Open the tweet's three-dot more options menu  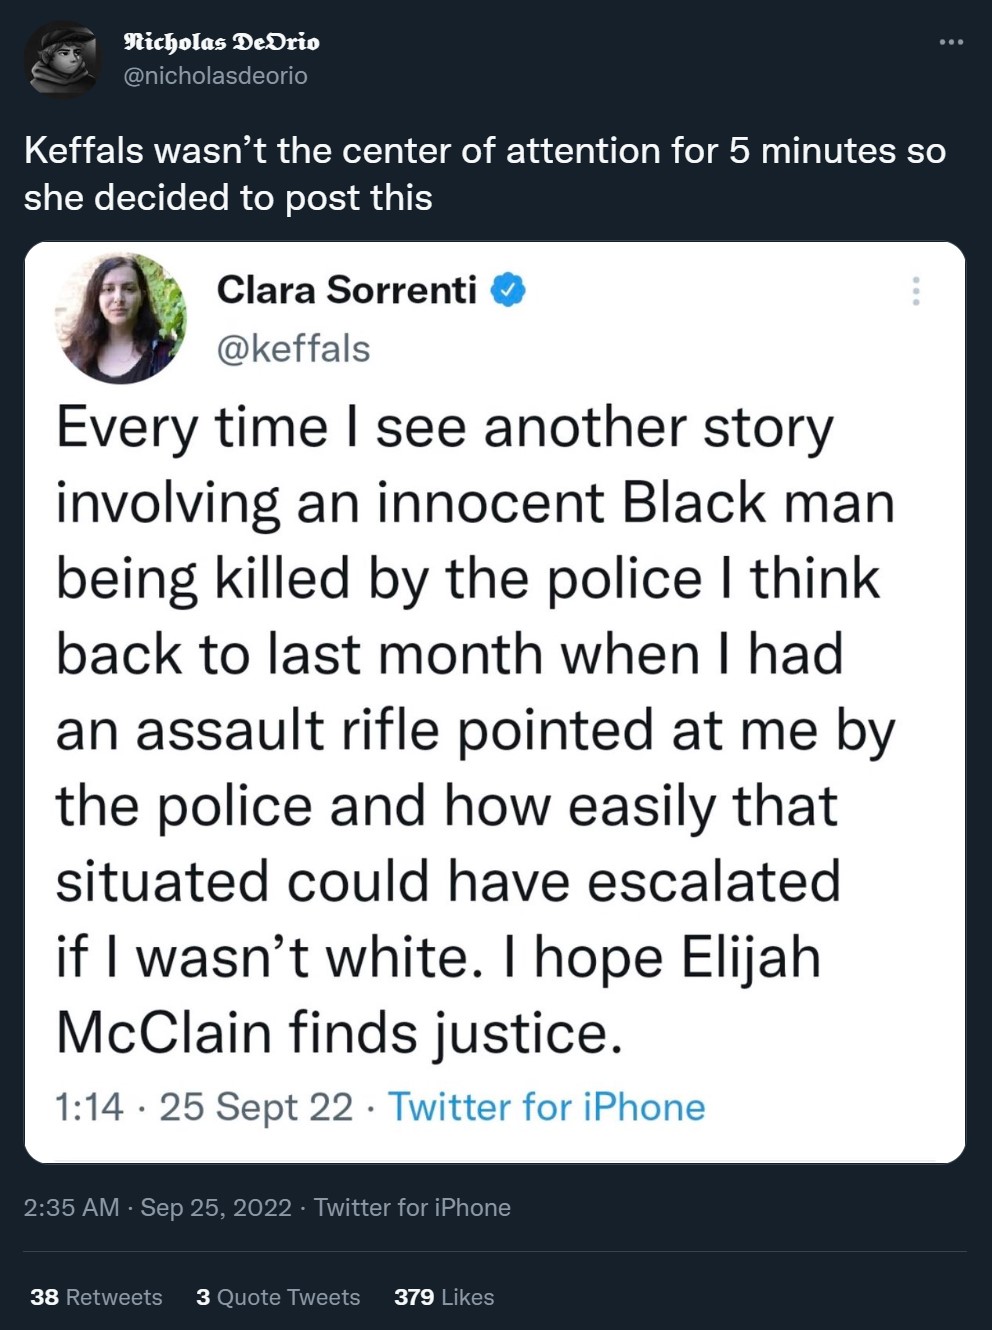pos(951,42)
